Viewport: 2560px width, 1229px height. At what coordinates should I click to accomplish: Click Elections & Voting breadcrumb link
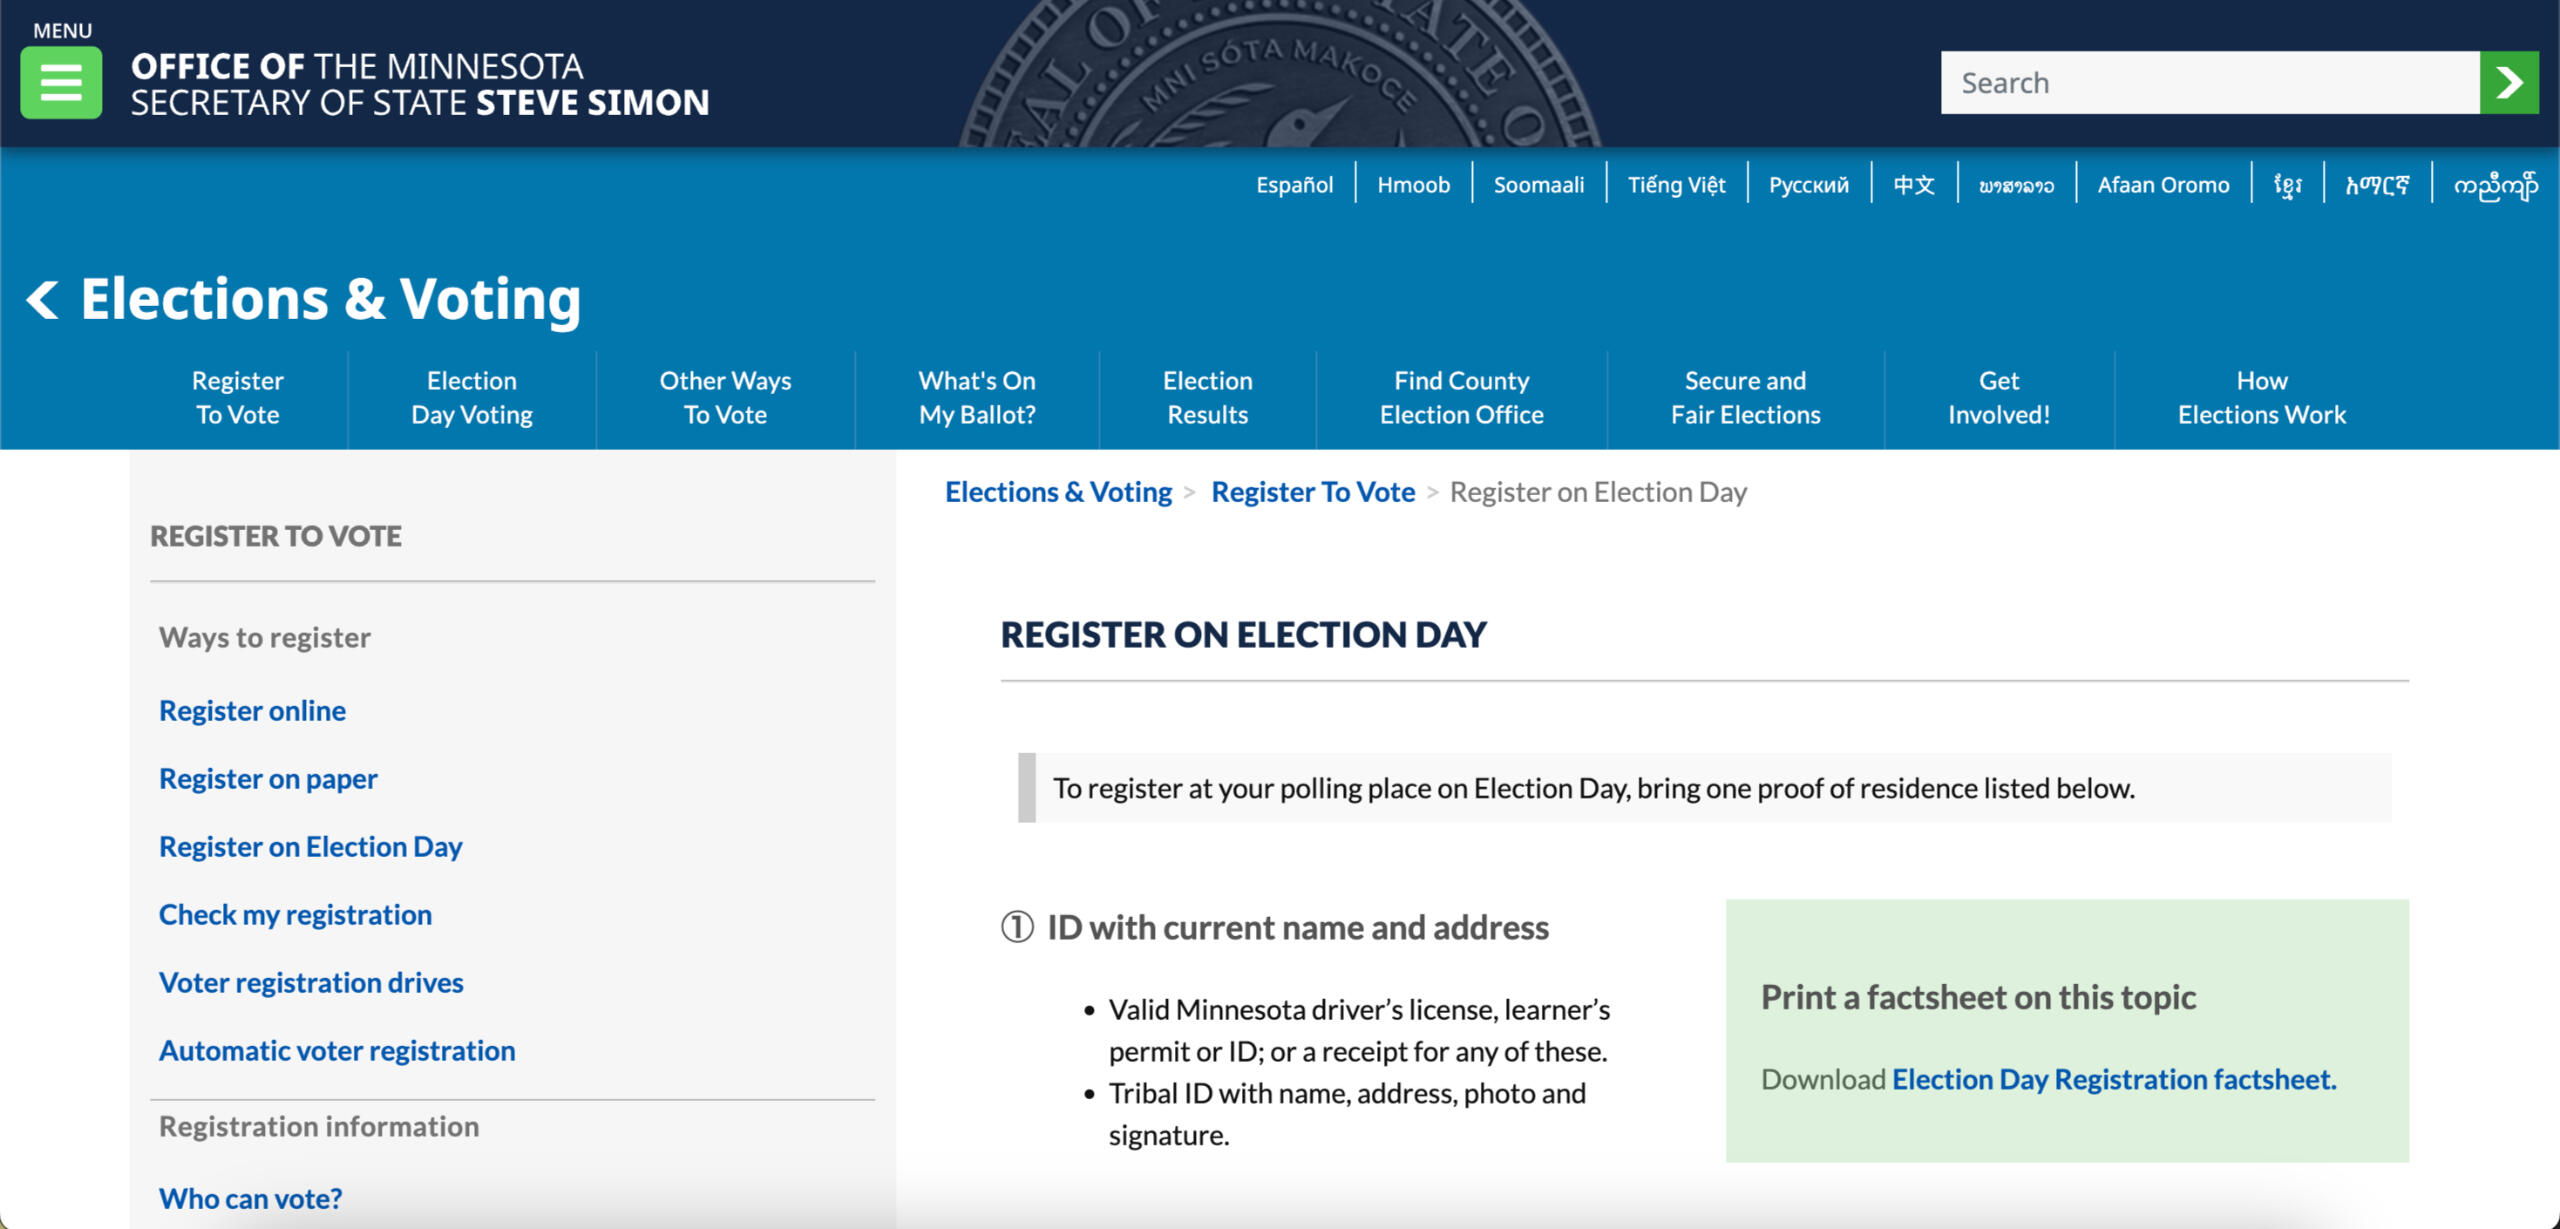1058,492
